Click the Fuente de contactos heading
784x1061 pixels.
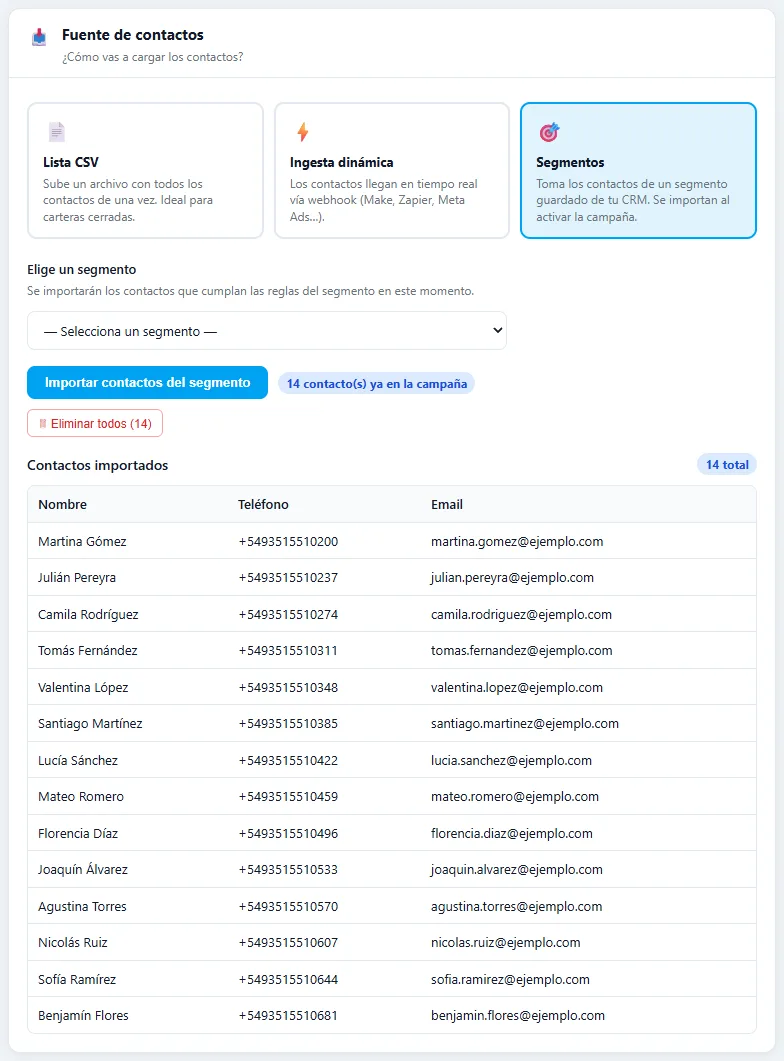133,35
